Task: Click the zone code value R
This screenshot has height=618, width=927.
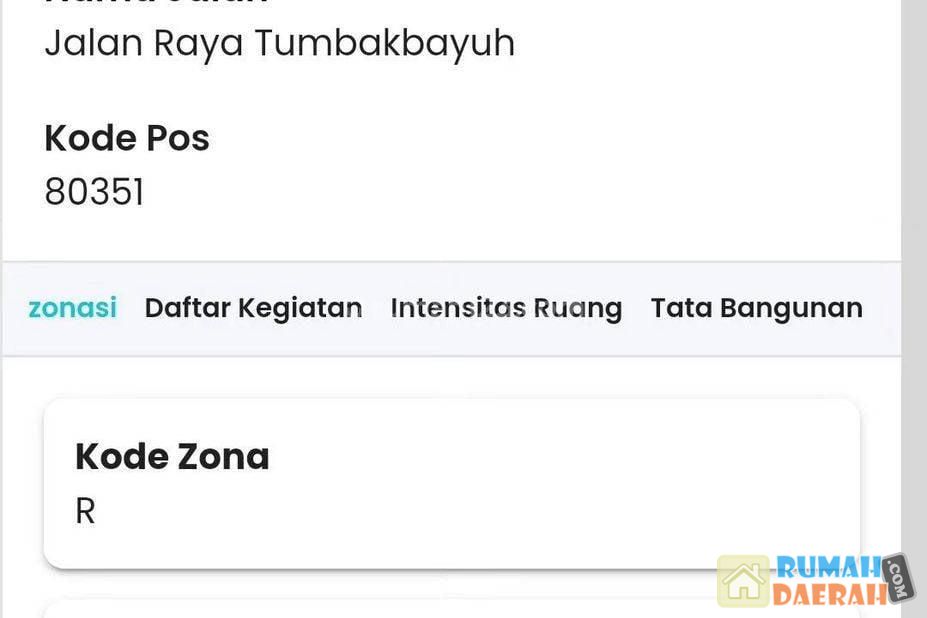Action: pyautogui.click(x=85, y=511)
